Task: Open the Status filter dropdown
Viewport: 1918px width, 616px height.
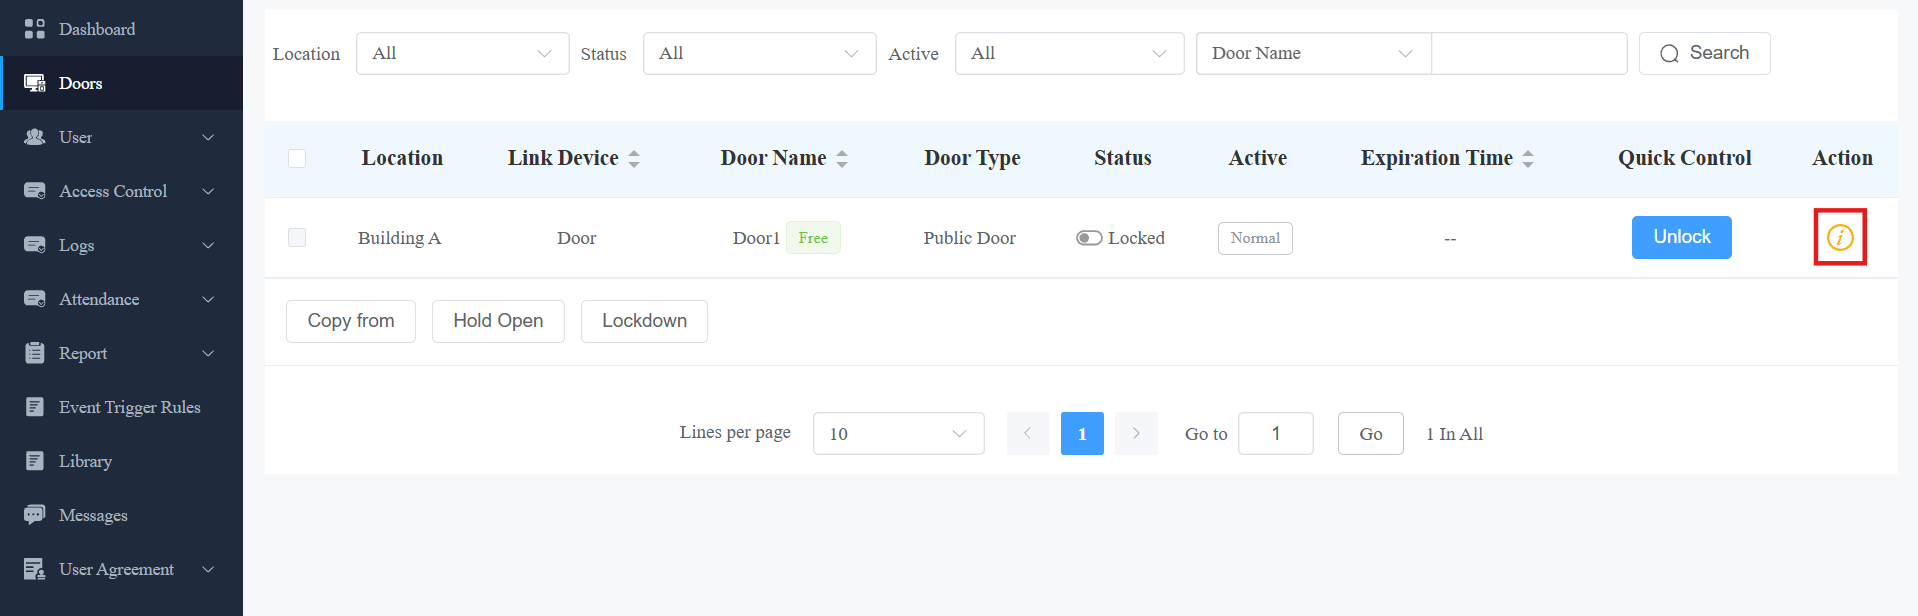Action: [760, 53]
